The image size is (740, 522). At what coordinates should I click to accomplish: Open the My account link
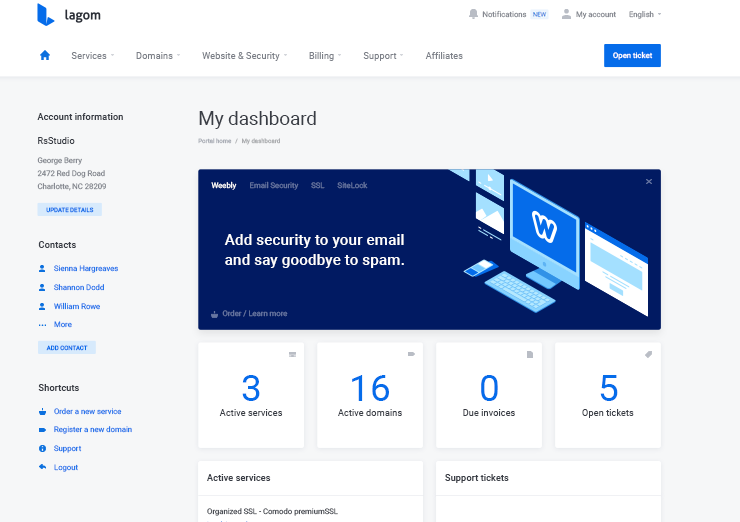tap(596, 14)
